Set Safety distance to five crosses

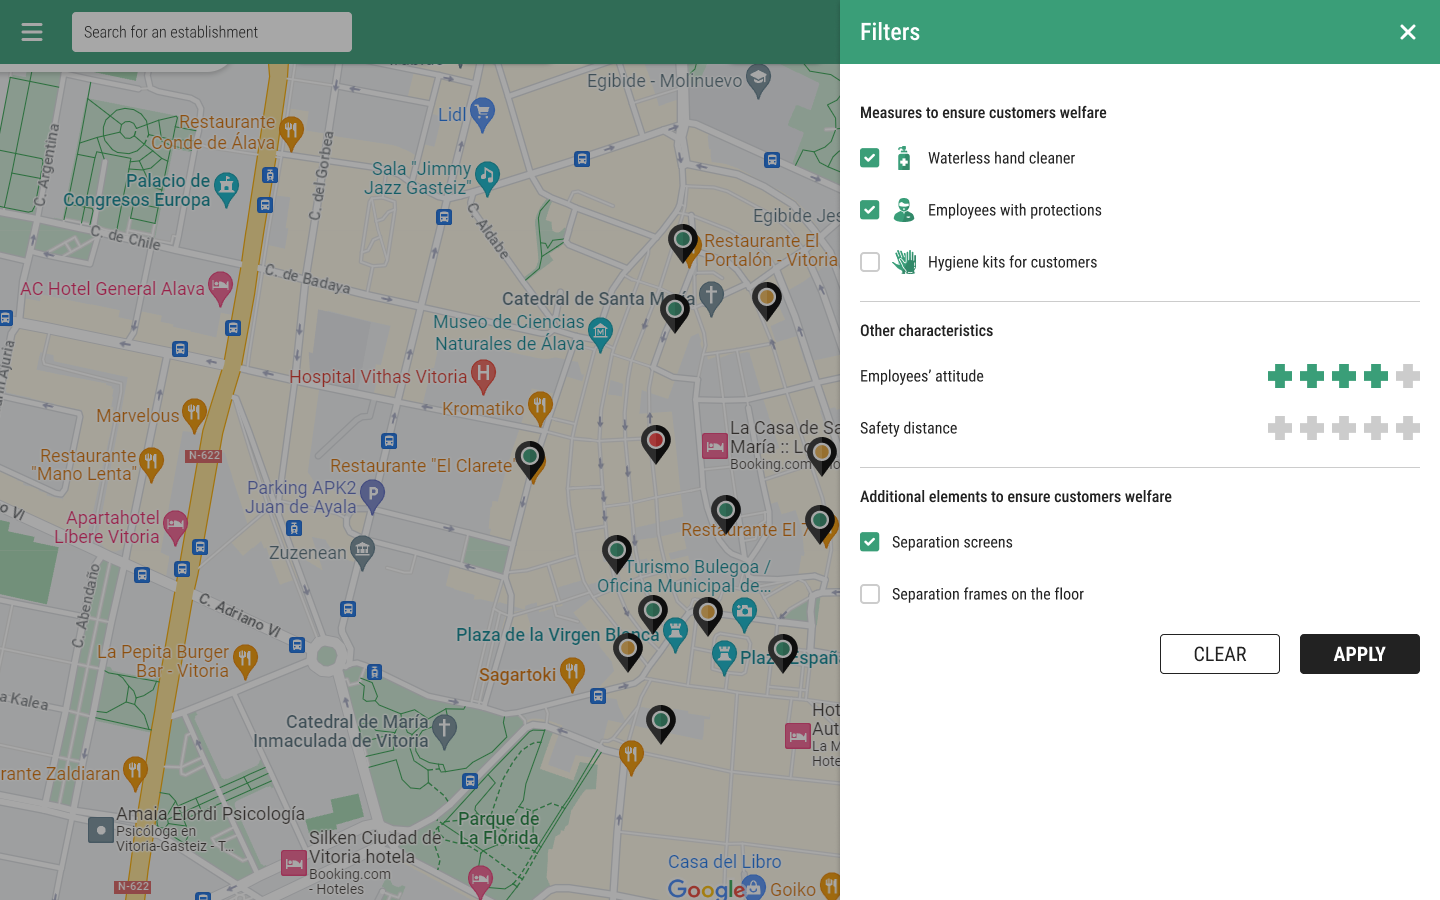pyautogui.click(x=1408, y=428)
